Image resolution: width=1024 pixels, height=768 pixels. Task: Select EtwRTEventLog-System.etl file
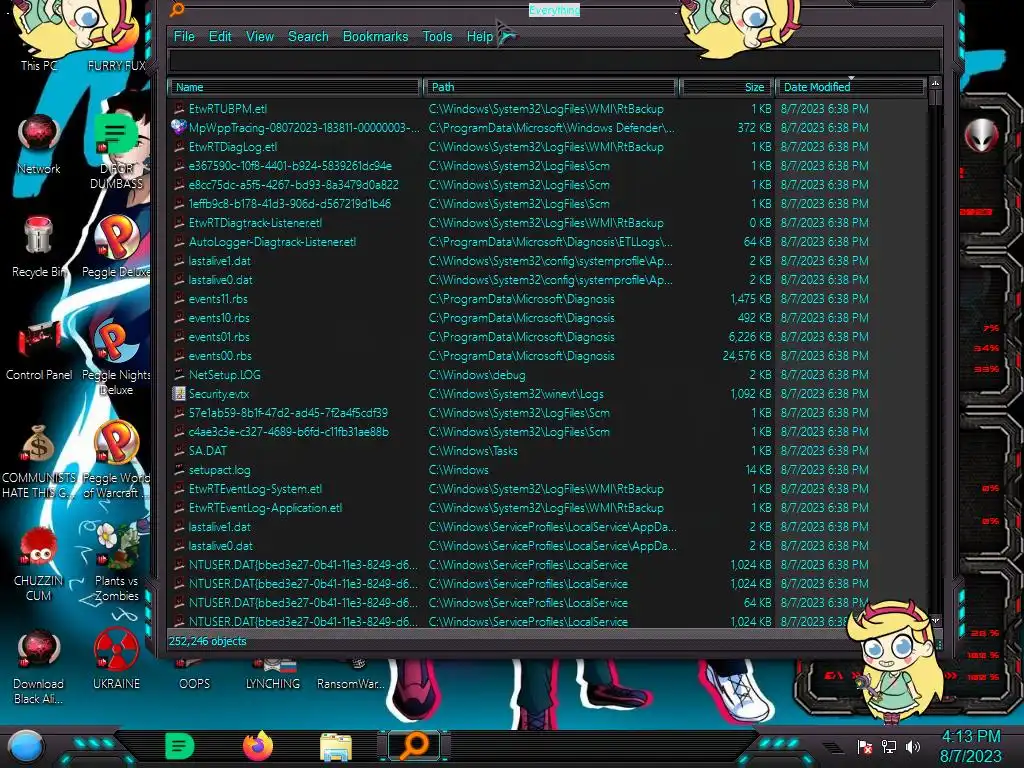(255, 488)
